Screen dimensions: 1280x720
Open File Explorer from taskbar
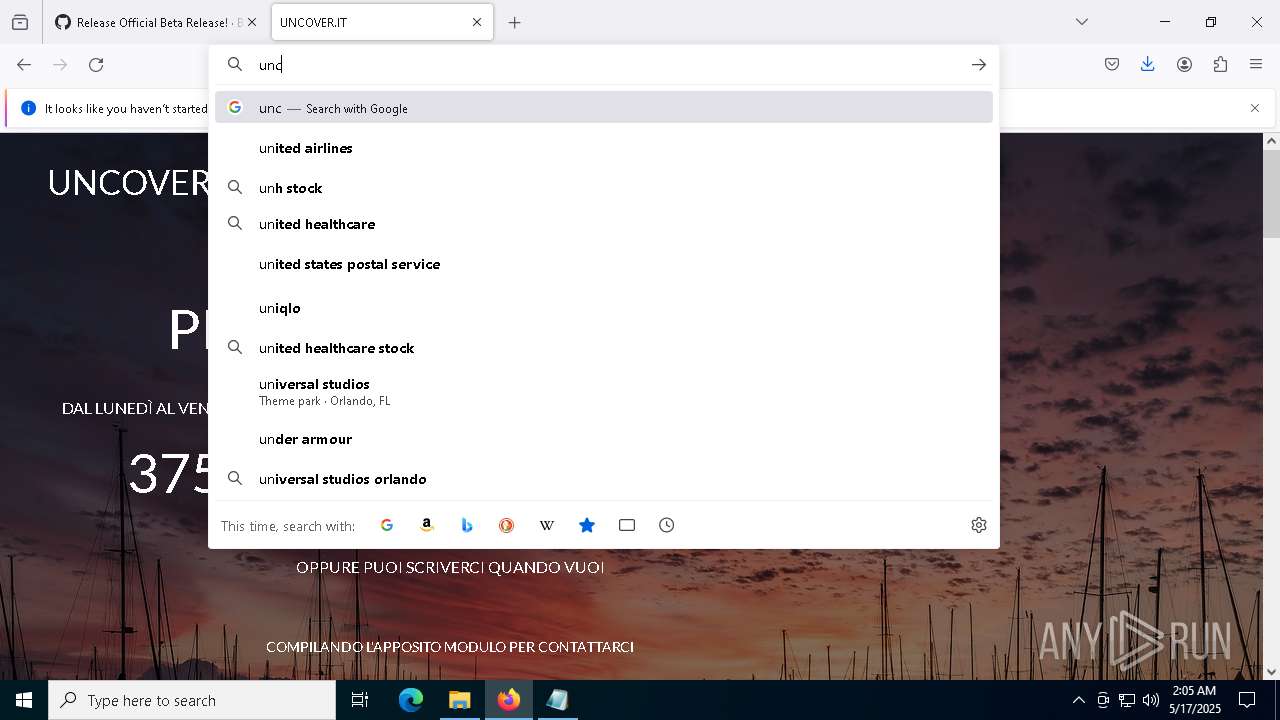point(459,700)
